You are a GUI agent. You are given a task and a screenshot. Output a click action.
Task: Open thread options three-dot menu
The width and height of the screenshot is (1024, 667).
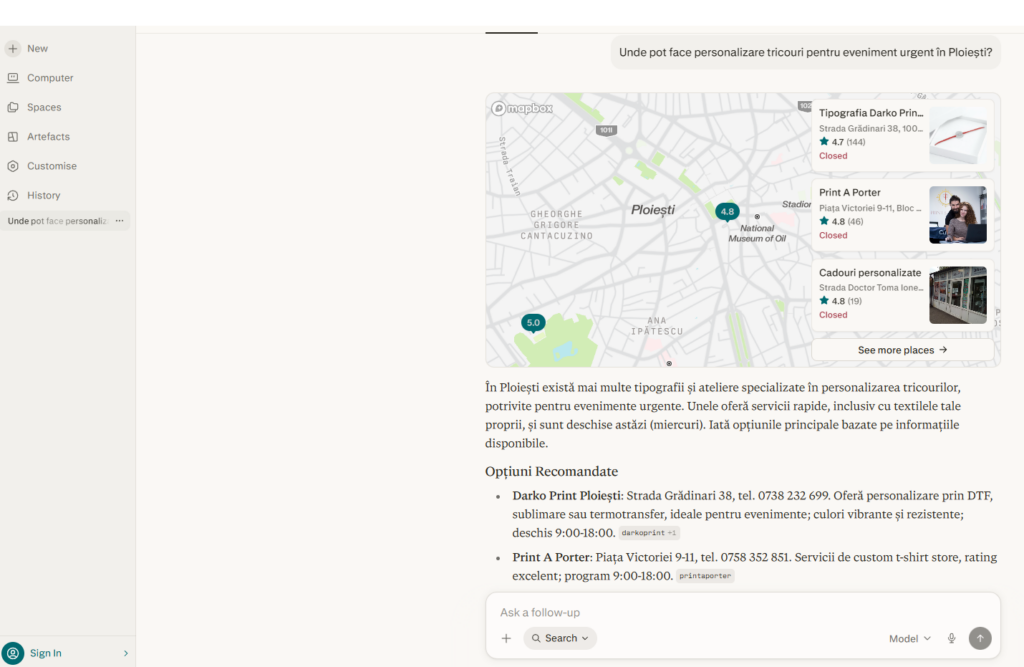pyautogui.click(x=120, y=221)
